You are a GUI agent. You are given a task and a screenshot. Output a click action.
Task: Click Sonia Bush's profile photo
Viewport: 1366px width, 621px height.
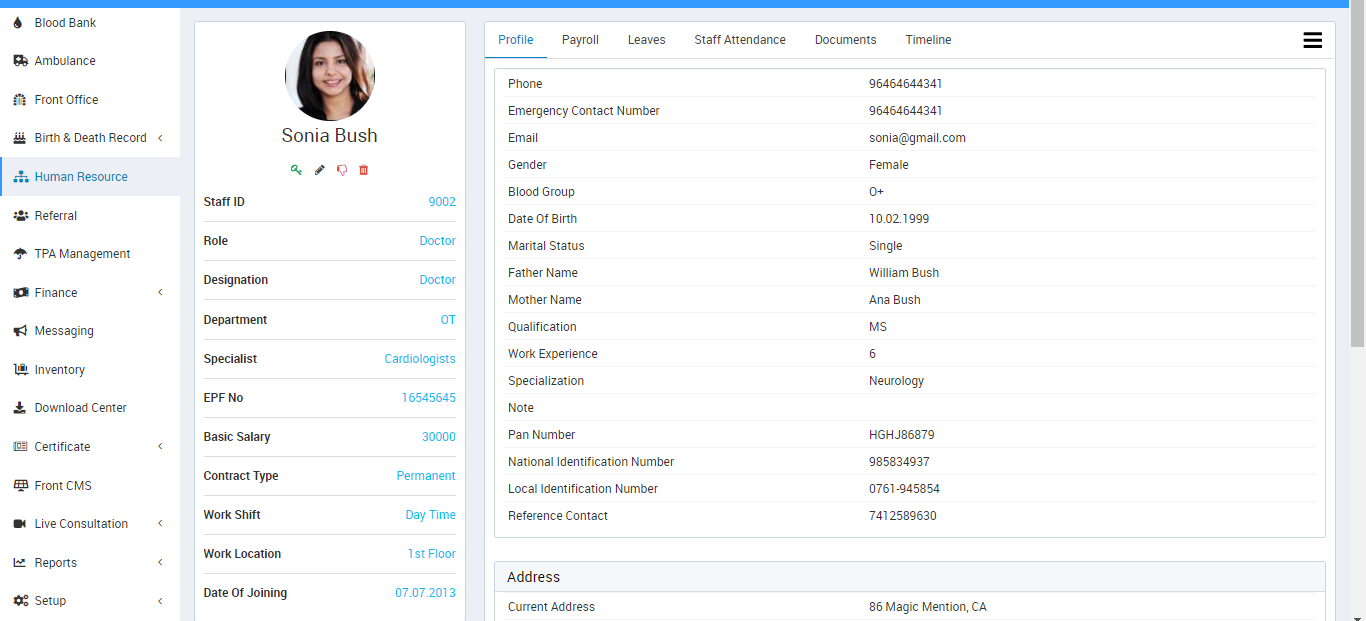click(330, 76)
